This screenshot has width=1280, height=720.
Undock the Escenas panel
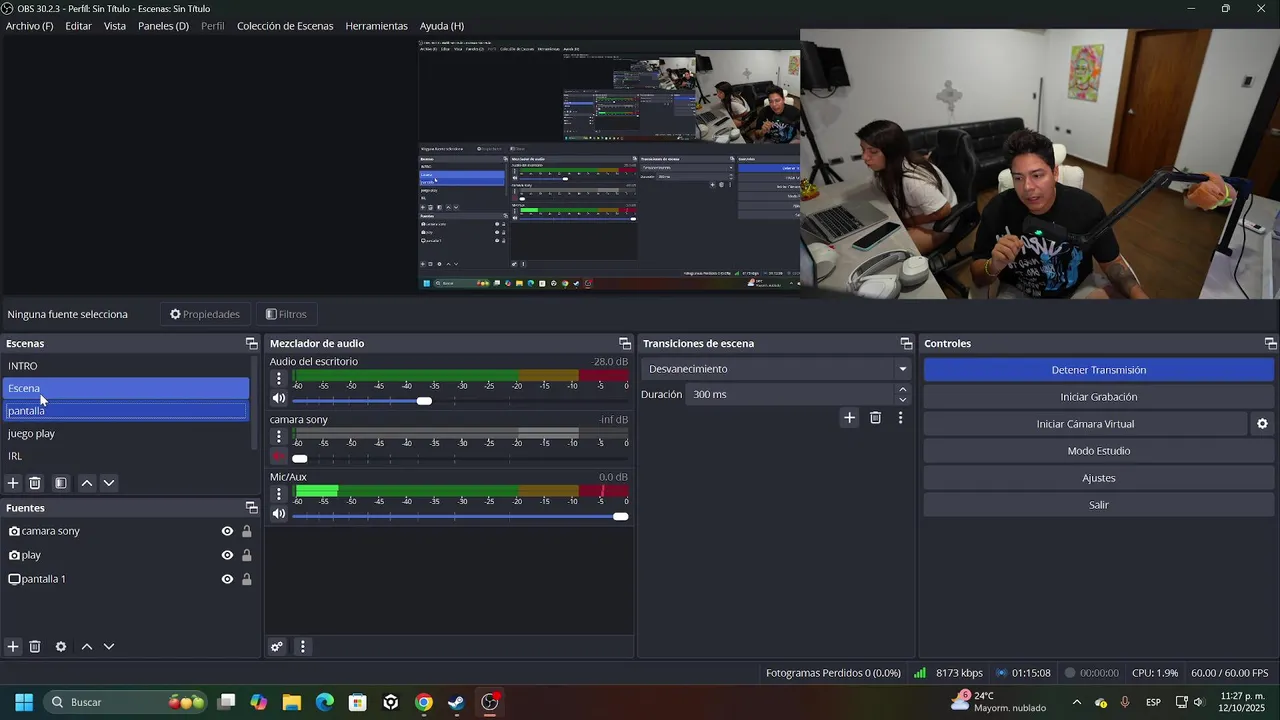(251, 344)
